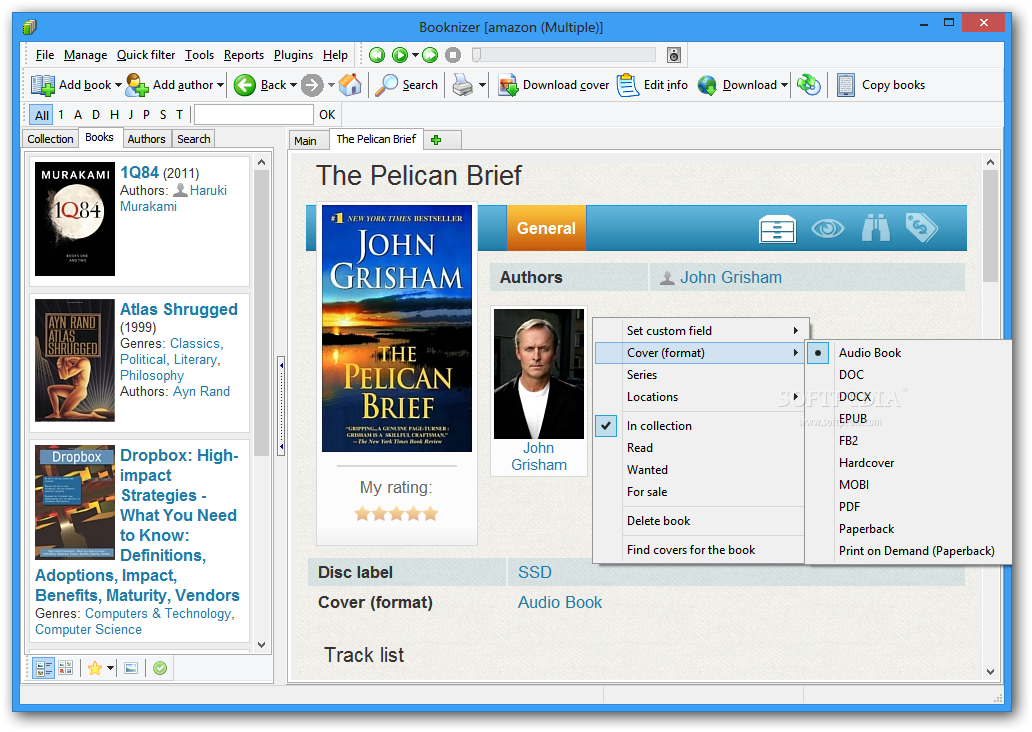Image resolution: width=1032 pixels, height=732 pixels.
Task: Click the Edit info notepad icon
Action: coord(628,85)
